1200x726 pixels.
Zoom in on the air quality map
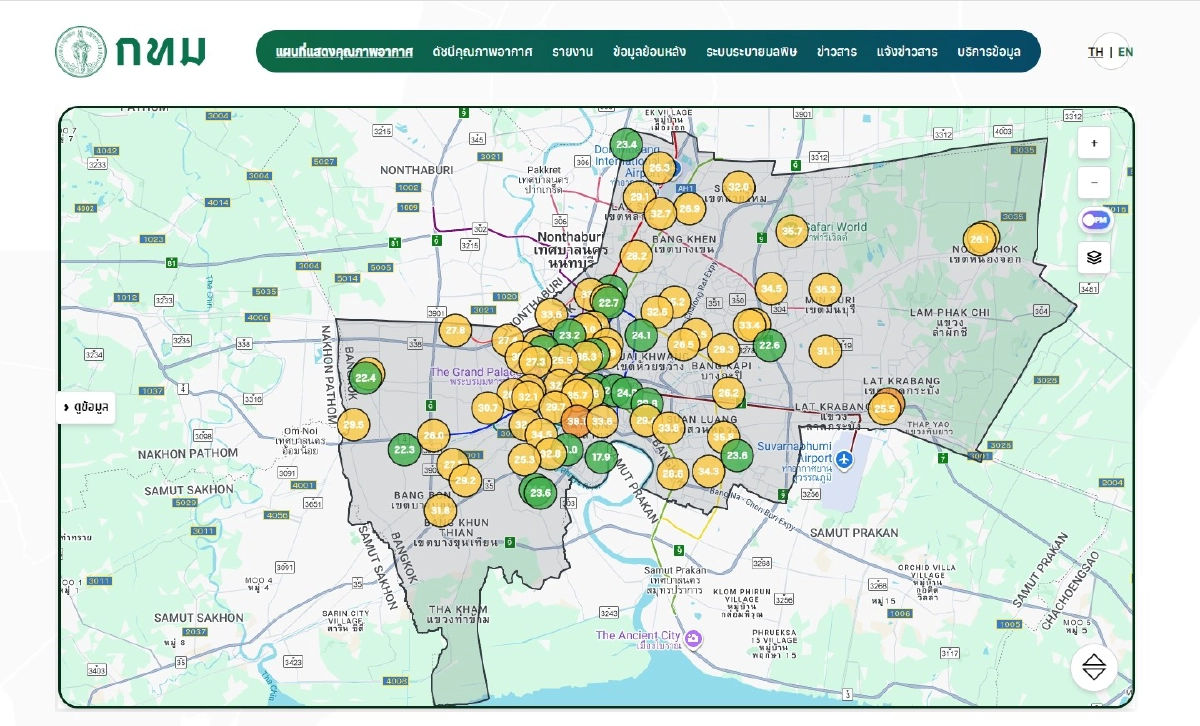click(1094, 144)
